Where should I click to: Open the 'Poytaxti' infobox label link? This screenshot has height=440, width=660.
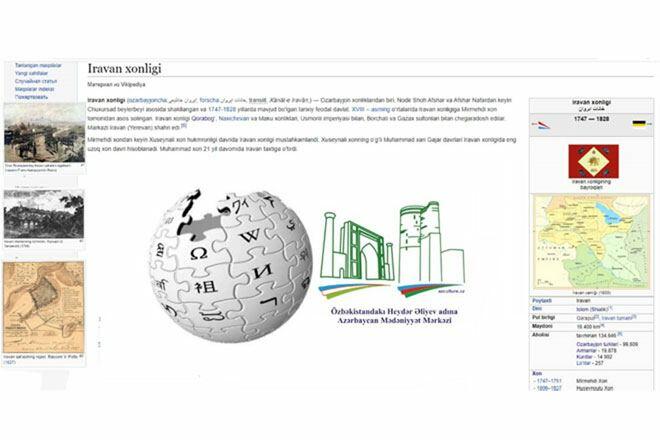pos(542,301)
